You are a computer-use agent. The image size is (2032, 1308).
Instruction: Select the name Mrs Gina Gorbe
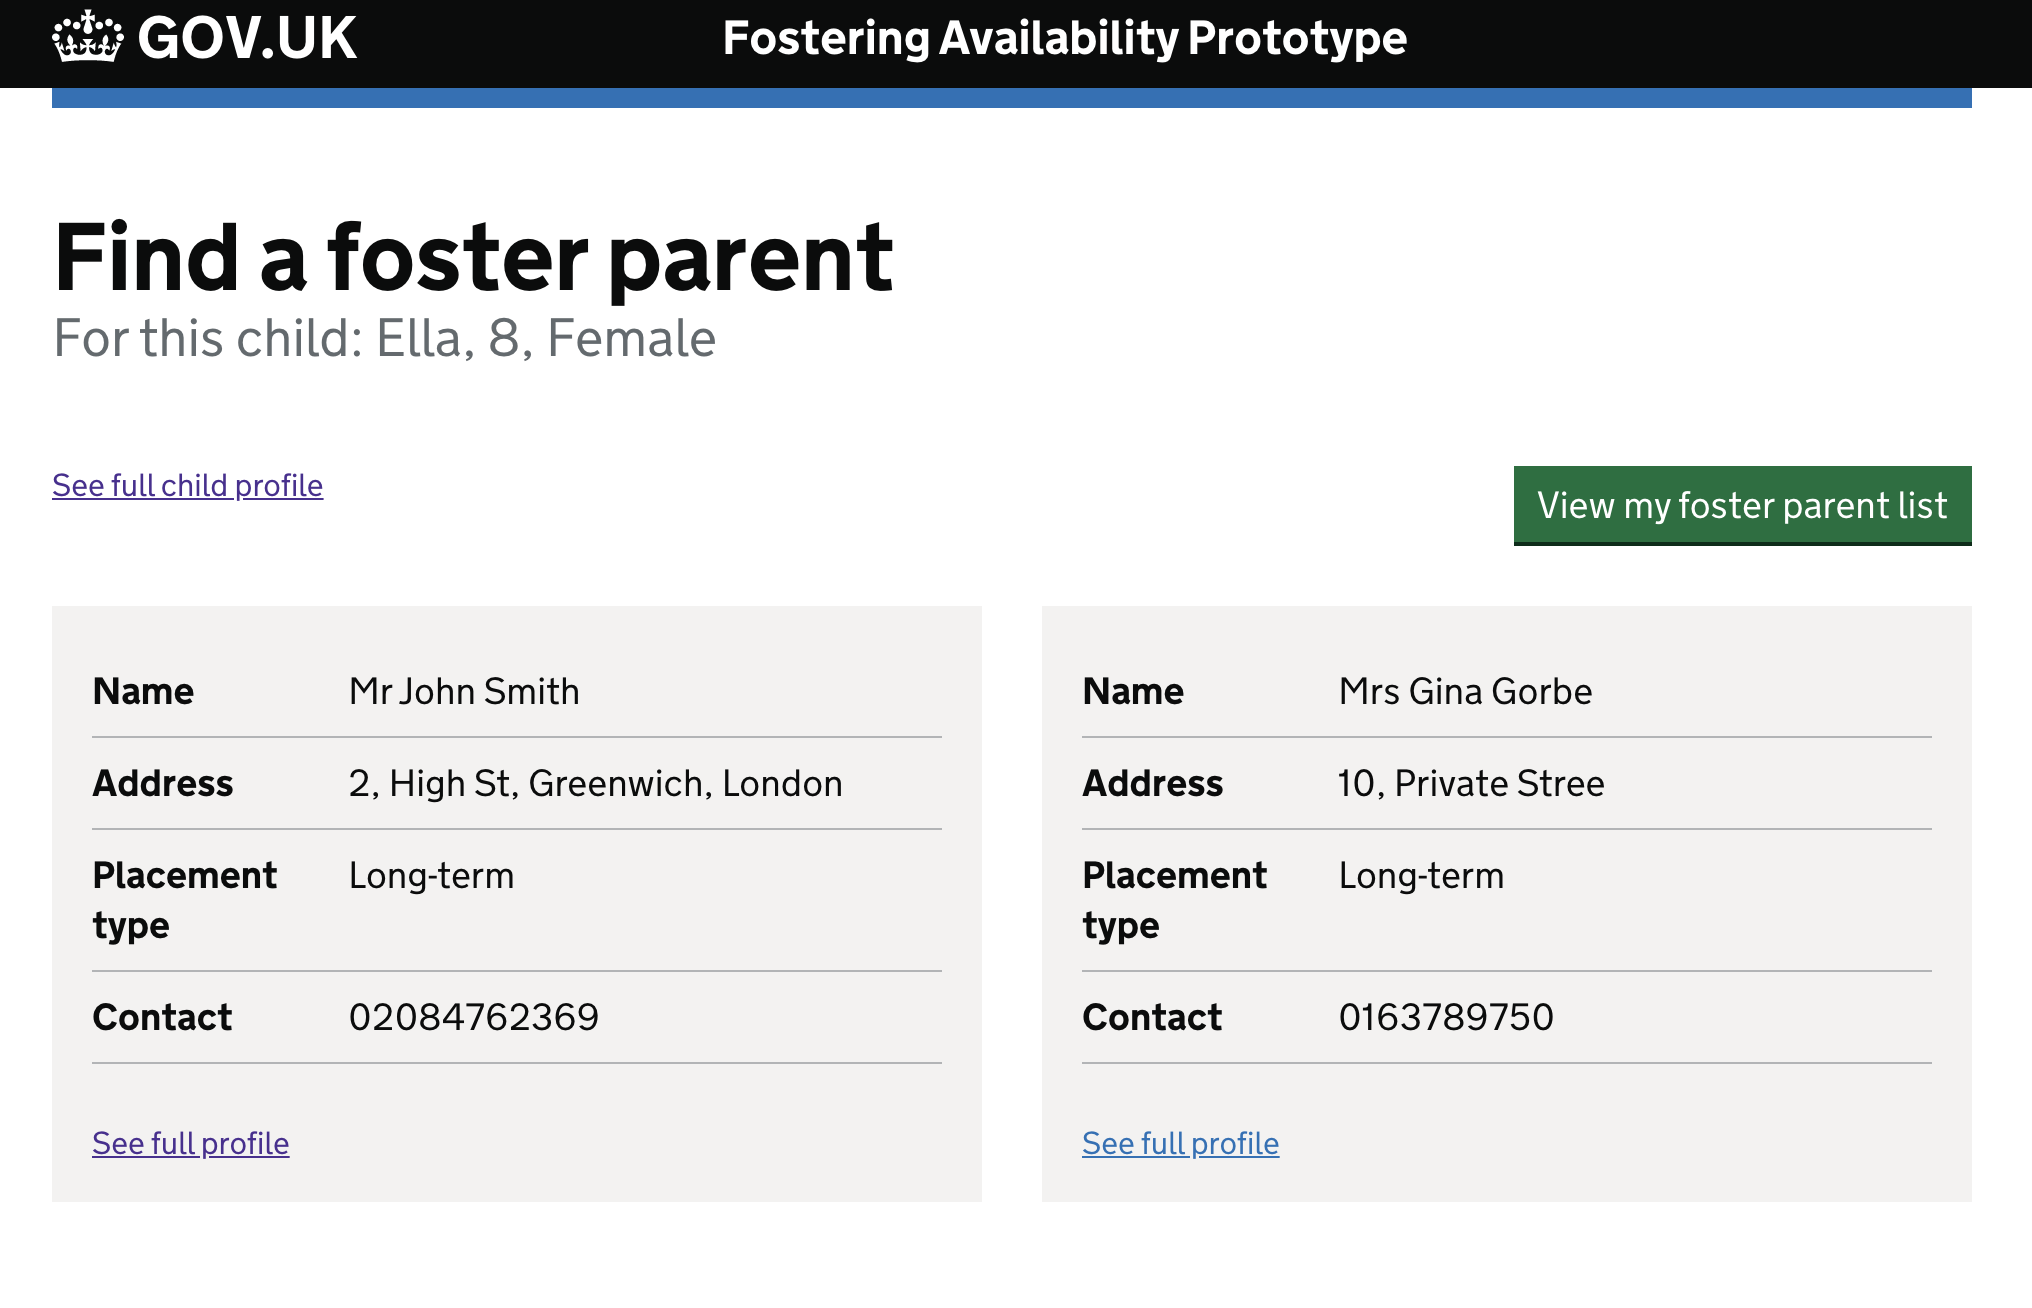tap(1465, 691)
